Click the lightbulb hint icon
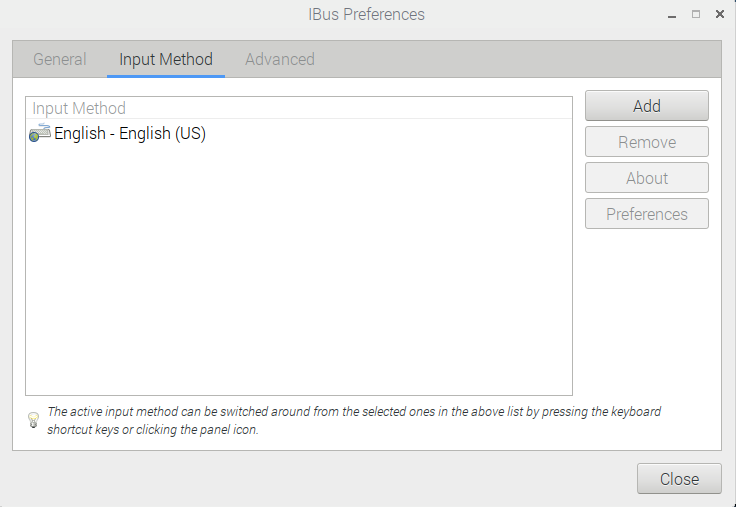This screenshot has height=507, width=736. (x=33, y=420)
